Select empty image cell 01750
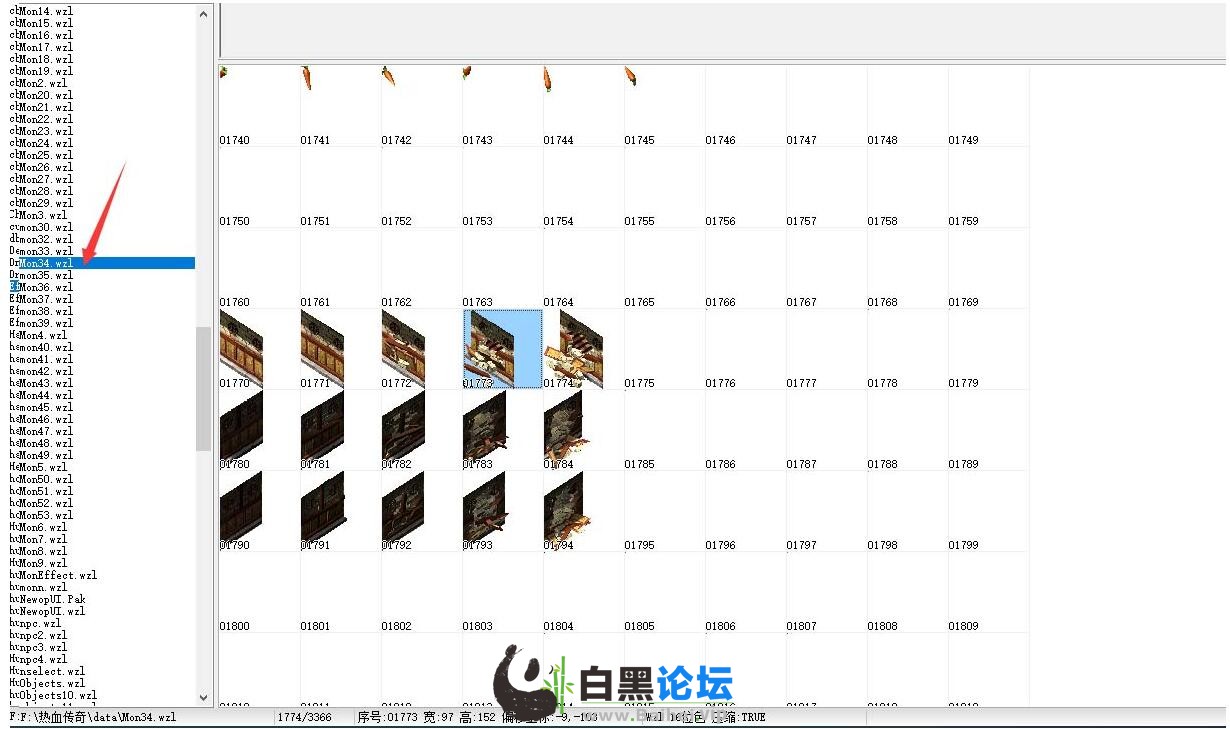1230x729 pixels. click(259, 187)
